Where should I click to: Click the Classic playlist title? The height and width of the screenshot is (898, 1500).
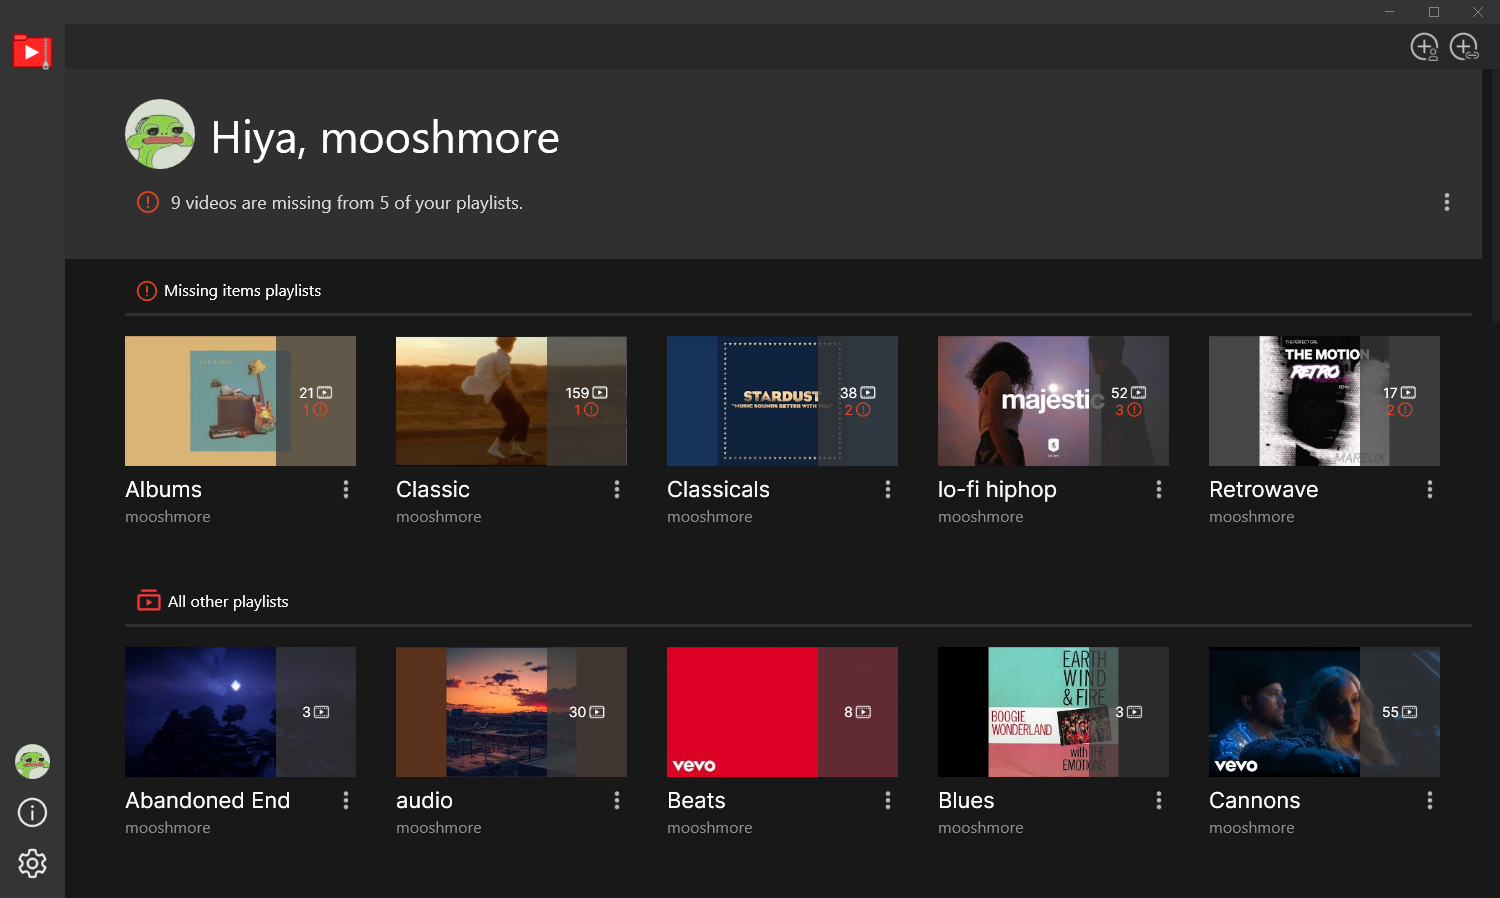point(432,489)
